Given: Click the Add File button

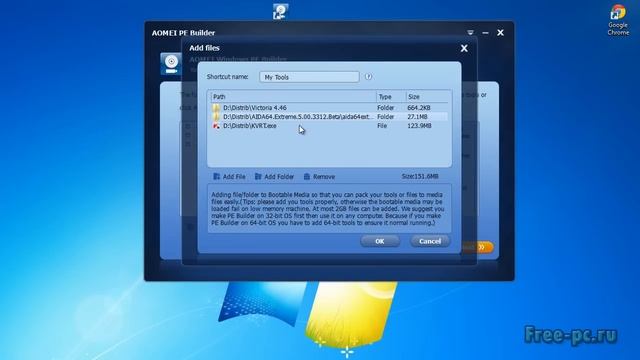Looking at the screenshot, I should coord(229,177).
